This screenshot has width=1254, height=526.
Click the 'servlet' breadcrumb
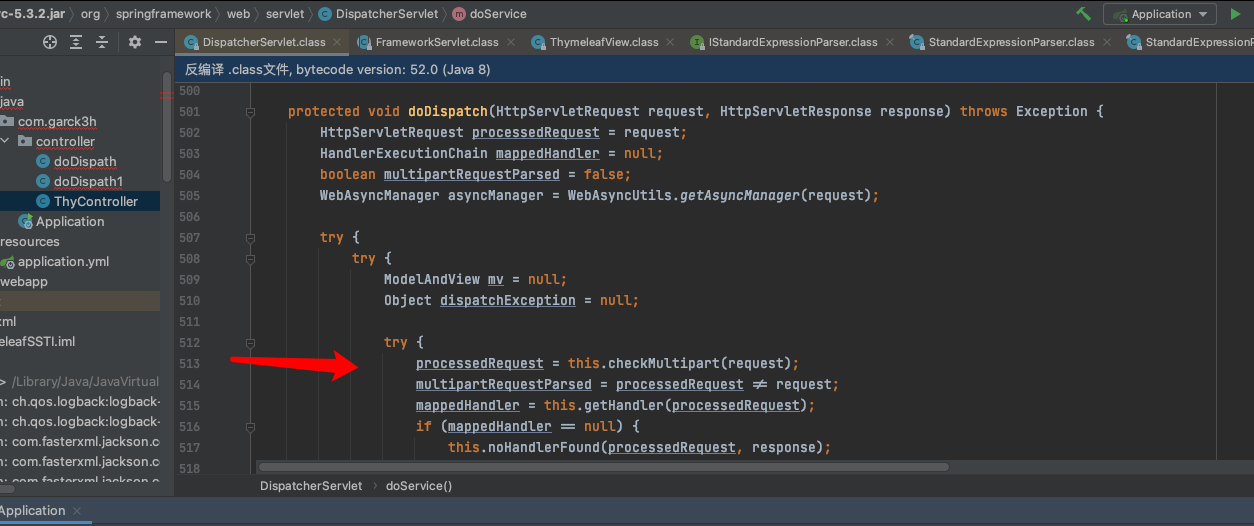(285, 14)
